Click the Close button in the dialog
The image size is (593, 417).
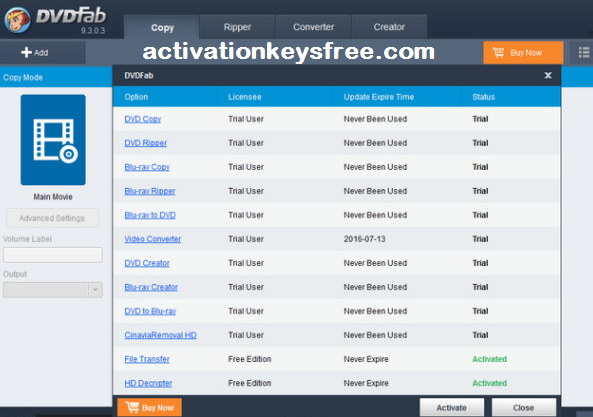pos(523,408)
